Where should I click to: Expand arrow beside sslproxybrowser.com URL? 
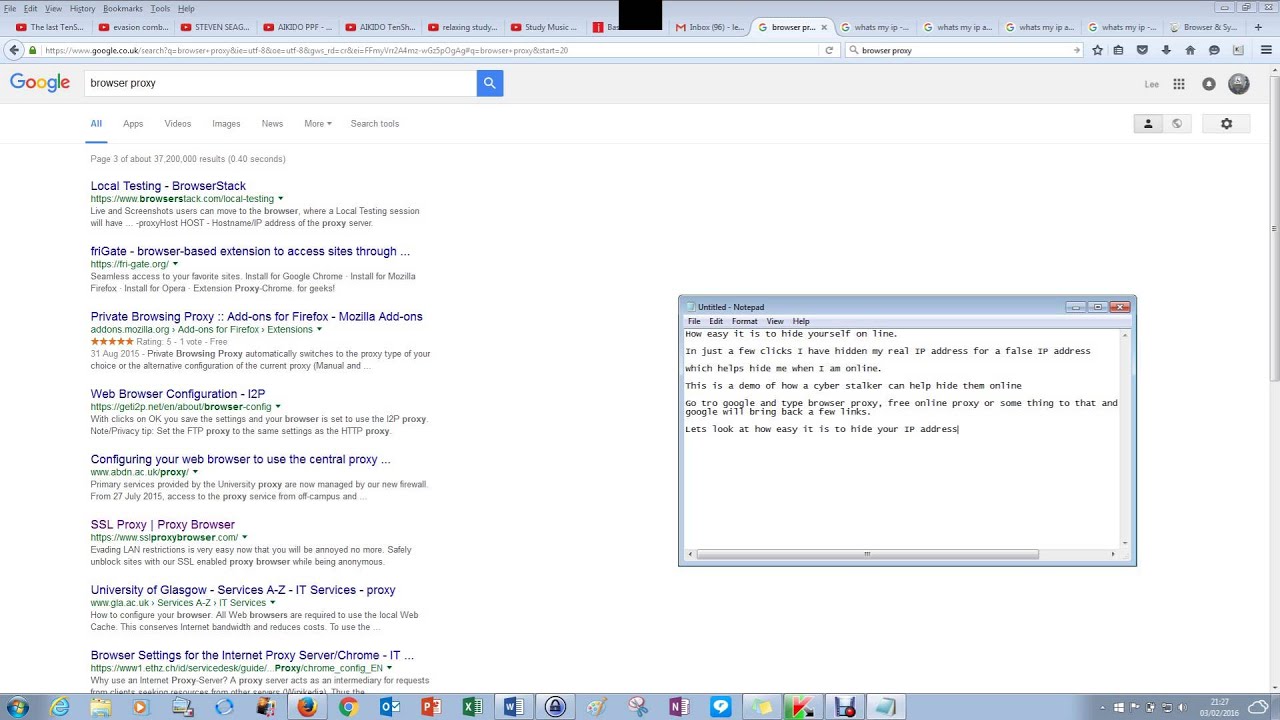[x=244, y=537]
